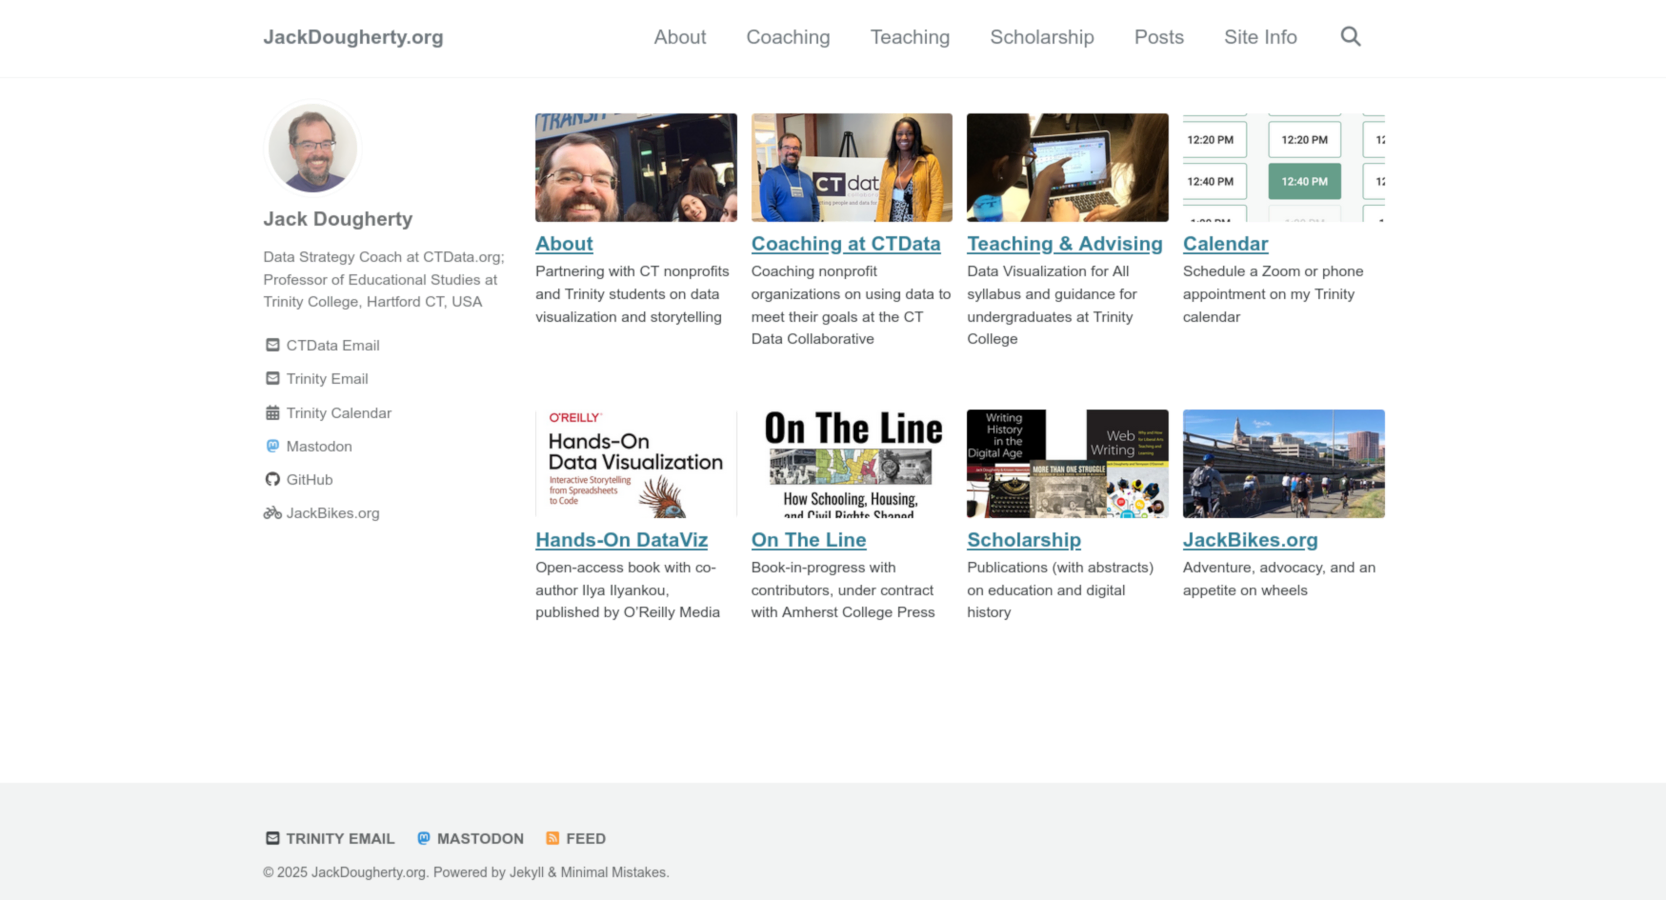Click the CTData Email envelope icon
This screenshot has width=1666, height=900.
pos(272,344)
